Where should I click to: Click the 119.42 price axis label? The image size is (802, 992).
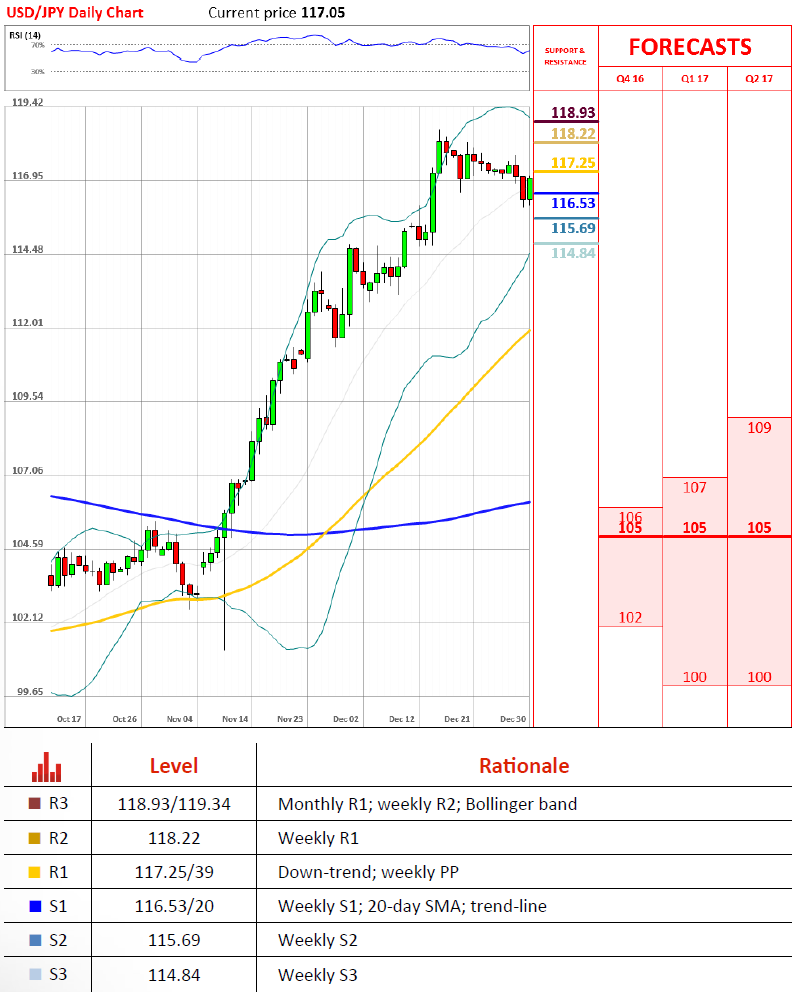coord(27,102)
